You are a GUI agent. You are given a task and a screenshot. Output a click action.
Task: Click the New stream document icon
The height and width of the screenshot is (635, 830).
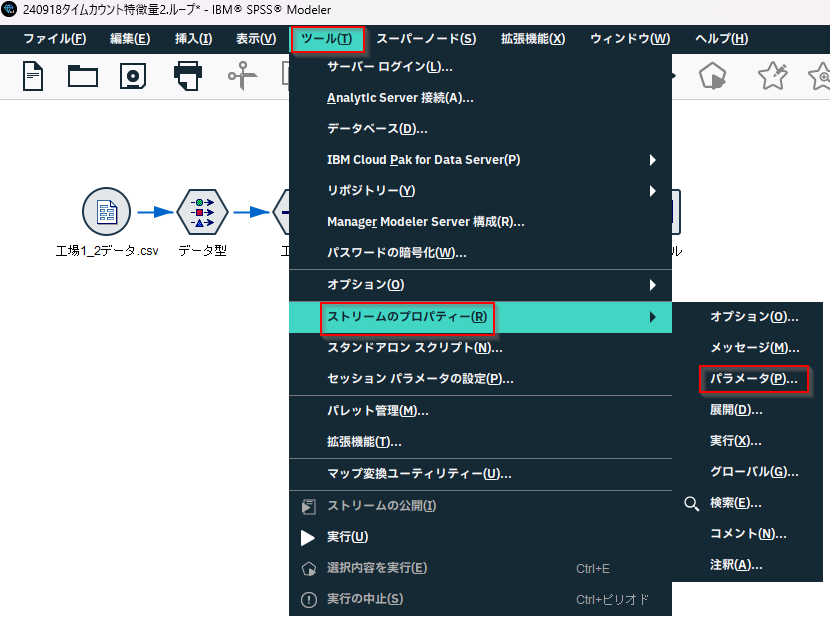coord(33,76)
